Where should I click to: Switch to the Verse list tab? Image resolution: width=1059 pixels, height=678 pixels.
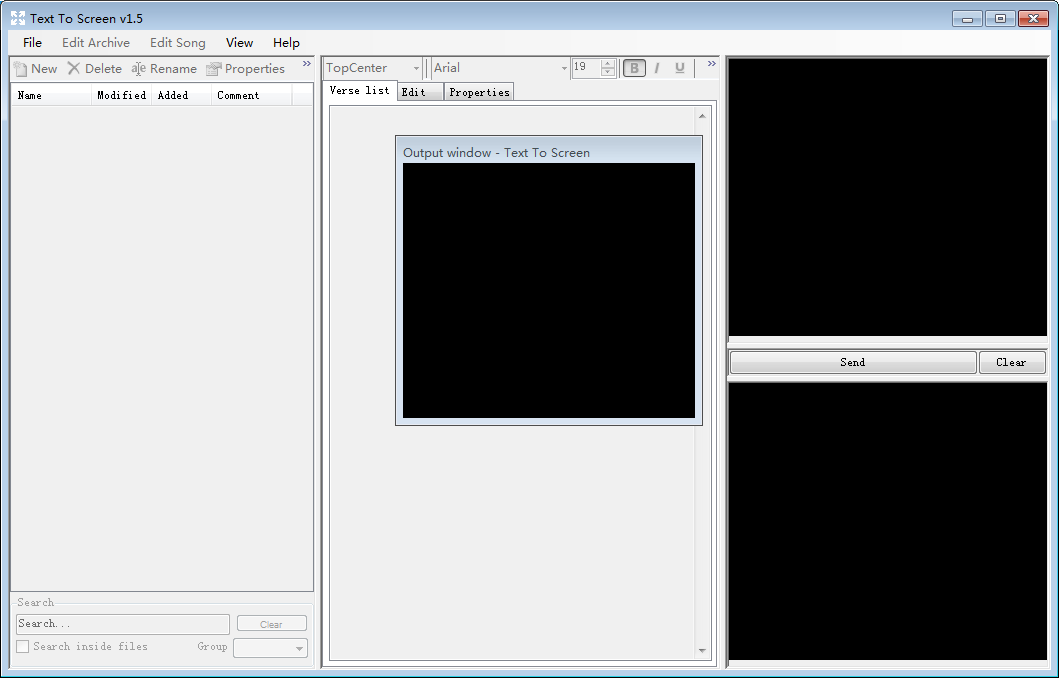359,90
